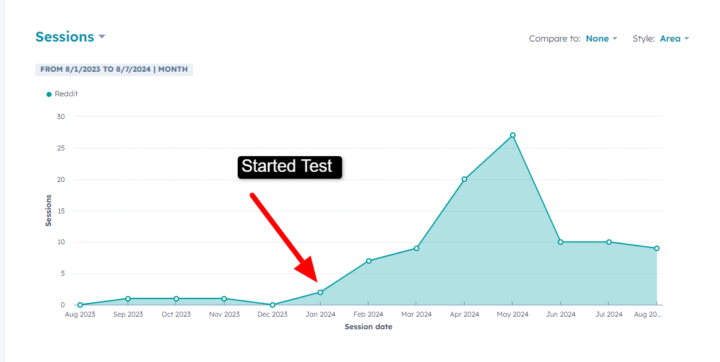Click the Session date axis title
Screen dimensions: 720x362
click(368, 327)
